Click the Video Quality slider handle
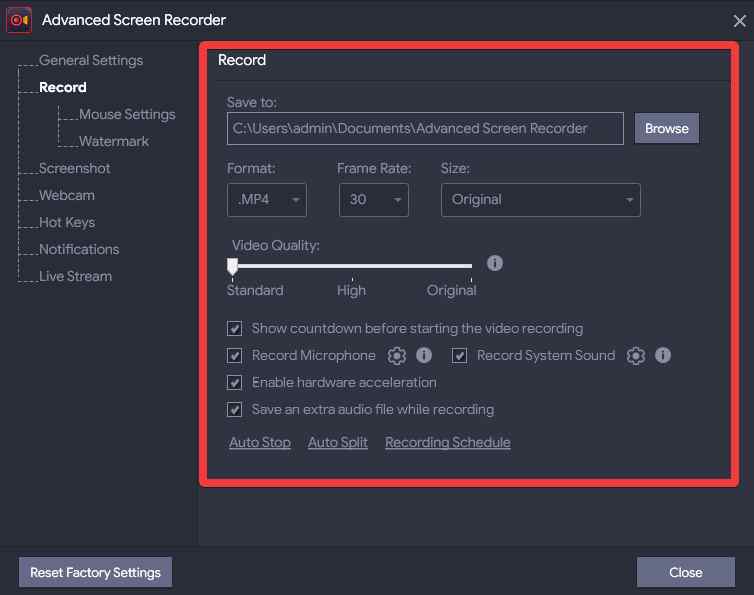Image resolution: width=754 pixels, height=595 pixels. click(232, 266)
